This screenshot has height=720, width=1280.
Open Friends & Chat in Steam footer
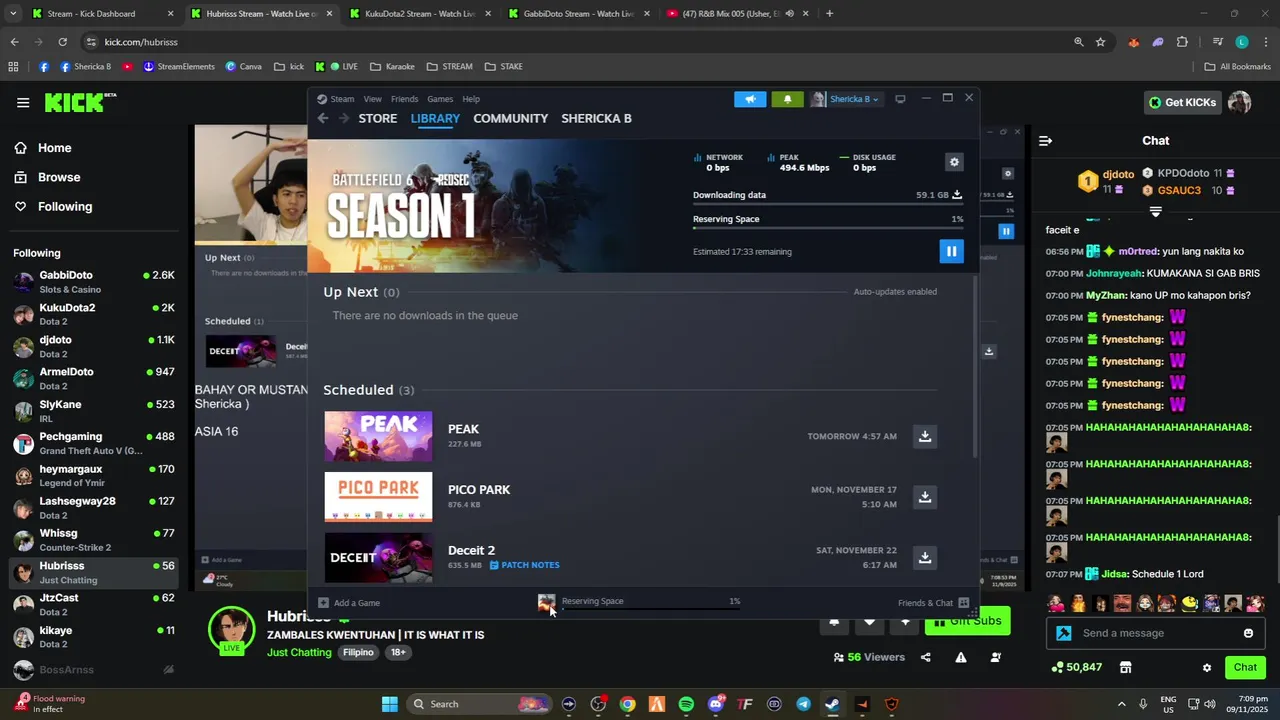pyautogui.click(x=933, y=603)
